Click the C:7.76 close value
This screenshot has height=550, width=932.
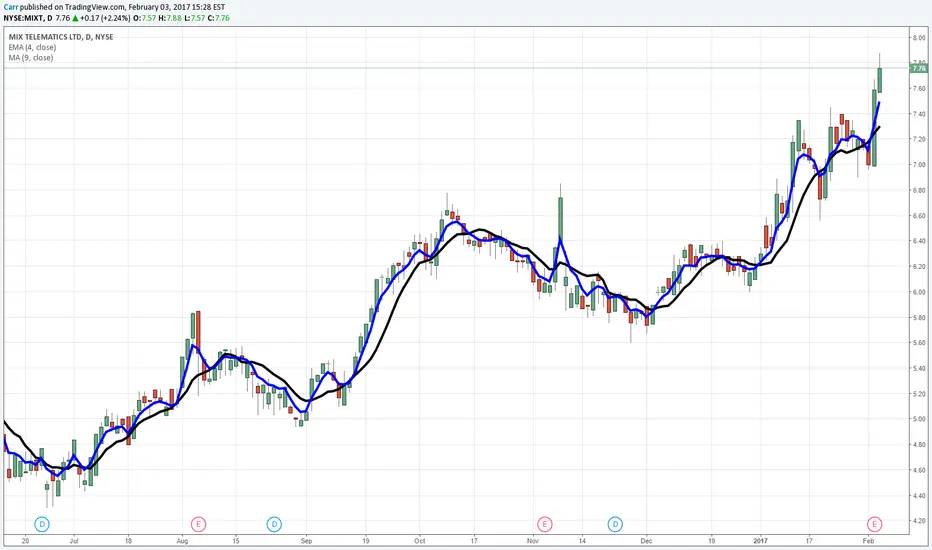[219, 18]
